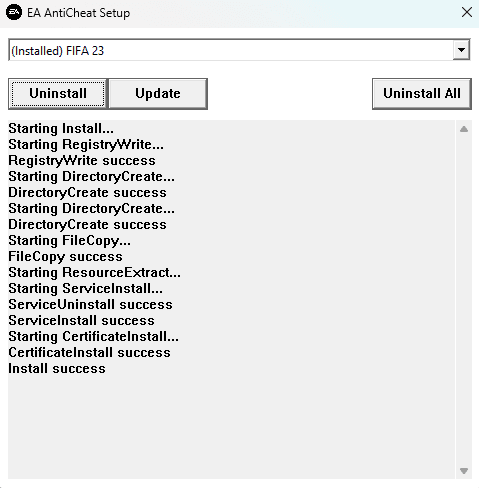The image size is (479, 488).
Task: Click the 'ServiceUninstall success' log line
Action: [90, 305]
